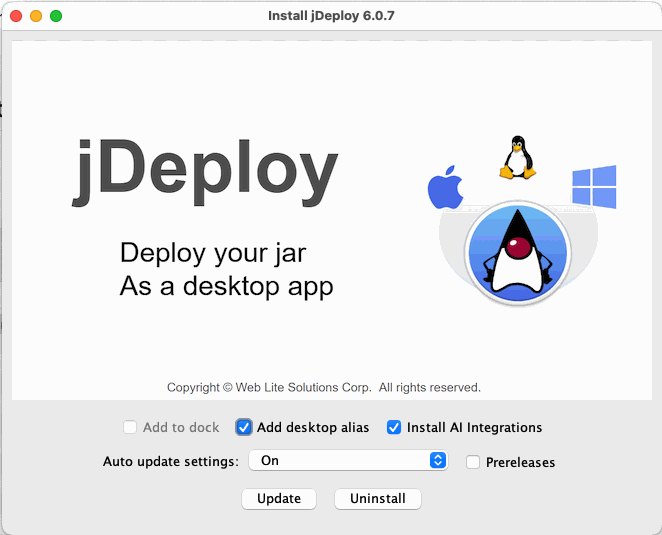Uncheck the Add desktop alias checkbox
The width and height of the screenshot is (662, 535).
point(244,427)
